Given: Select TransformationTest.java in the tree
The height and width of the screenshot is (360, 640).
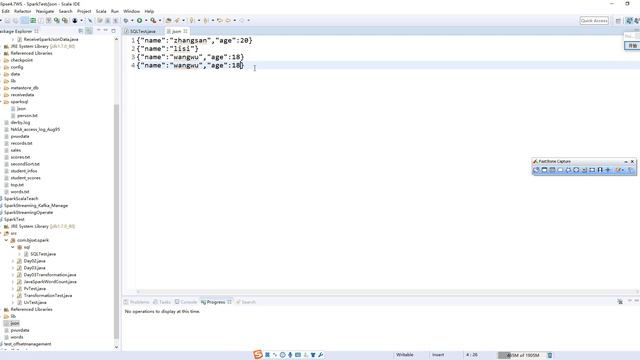Looking at the screenshot, I should (48, 296).
